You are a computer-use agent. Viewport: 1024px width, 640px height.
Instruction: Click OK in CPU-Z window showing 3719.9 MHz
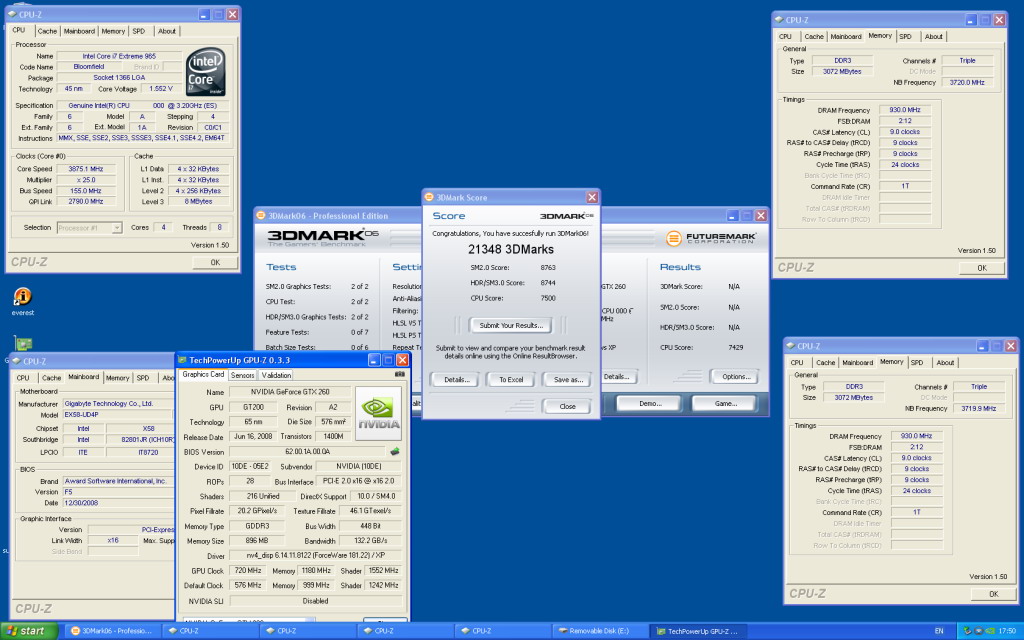(993, 594)
